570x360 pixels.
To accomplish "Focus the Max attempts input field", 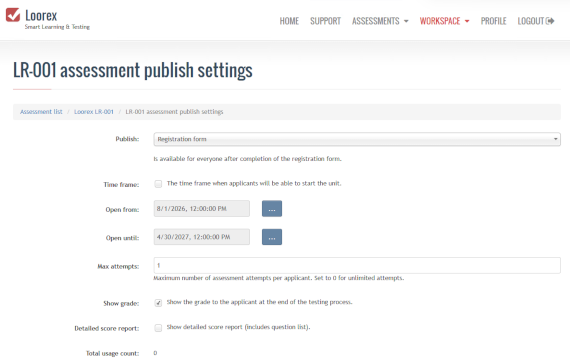I will coord(357,265).
